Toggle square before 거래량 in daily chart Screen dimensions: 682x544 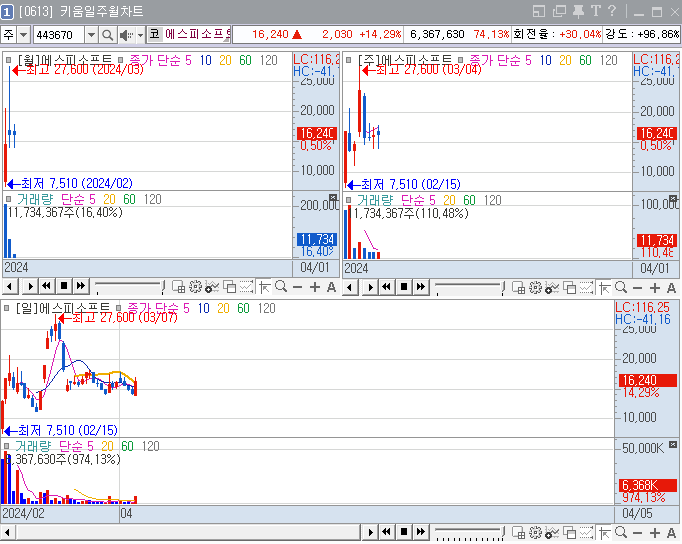point(7,446)
